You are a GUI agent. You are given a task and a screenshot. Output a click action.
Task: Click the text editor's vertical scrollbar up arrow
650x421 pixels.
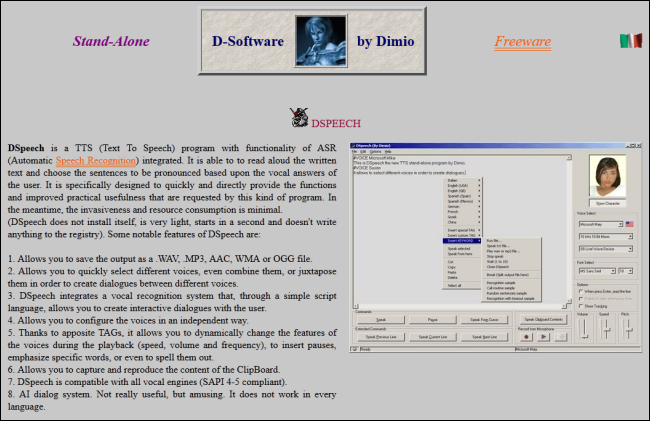tap(569, 158)
